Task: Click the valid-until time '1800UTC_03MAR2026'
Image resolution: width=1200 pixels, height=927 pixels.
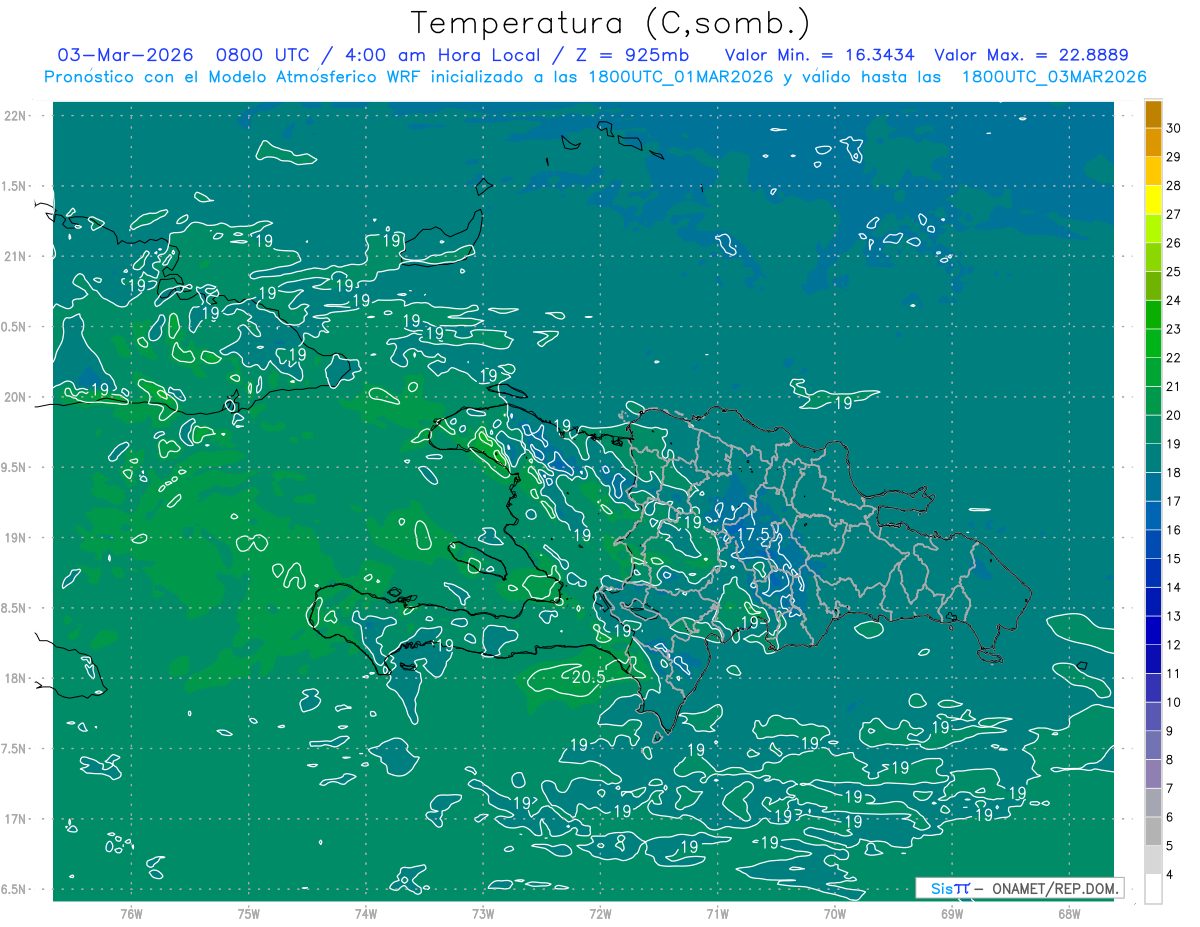Action: click(1054, 77)
